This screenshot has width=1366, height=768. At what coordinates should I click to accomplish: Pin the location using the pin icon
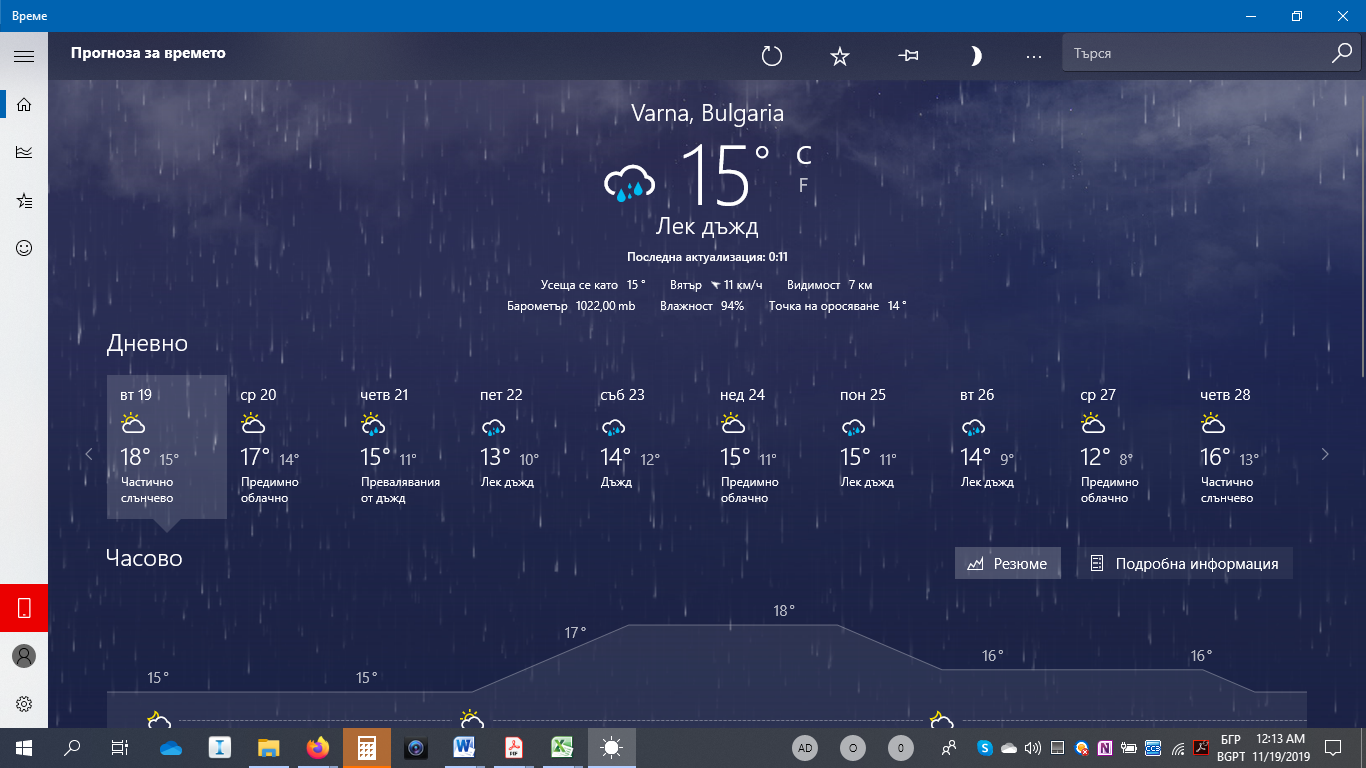point(908,56)
